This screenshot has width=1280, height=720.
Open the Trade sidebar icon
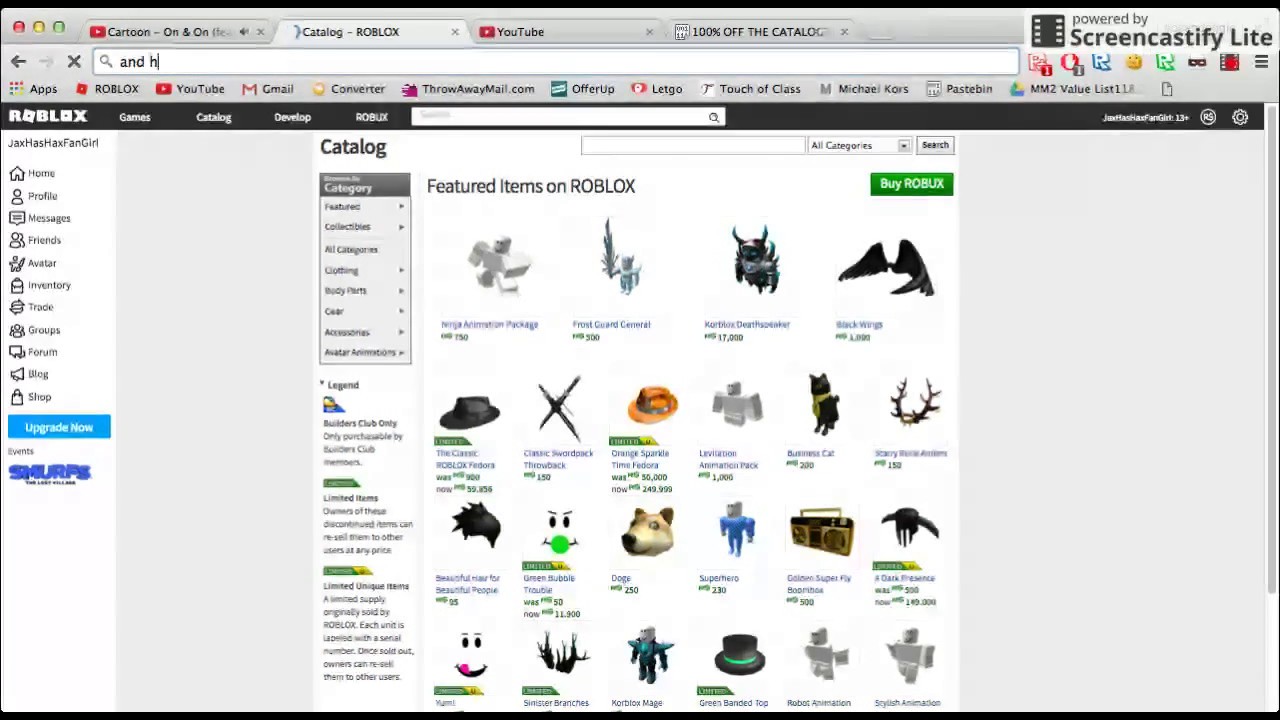click(17, 307)
